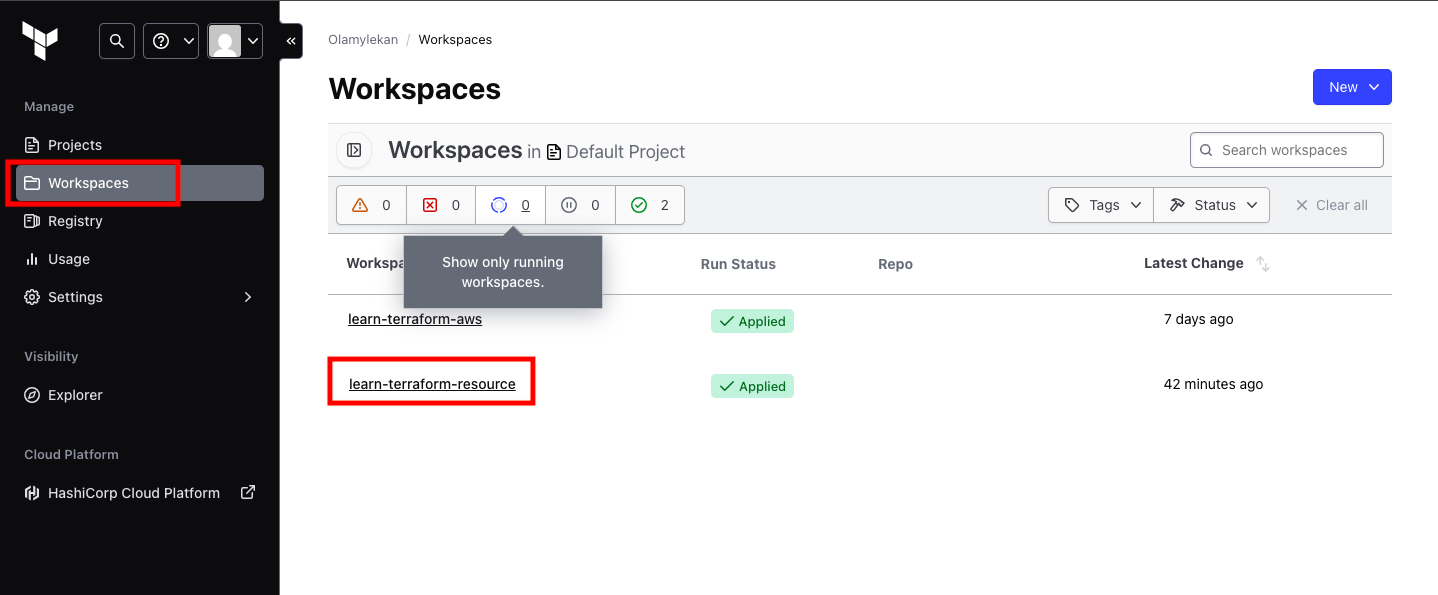Click the Repo column header
The image size is (1438, 595).
tap(895, 264)
